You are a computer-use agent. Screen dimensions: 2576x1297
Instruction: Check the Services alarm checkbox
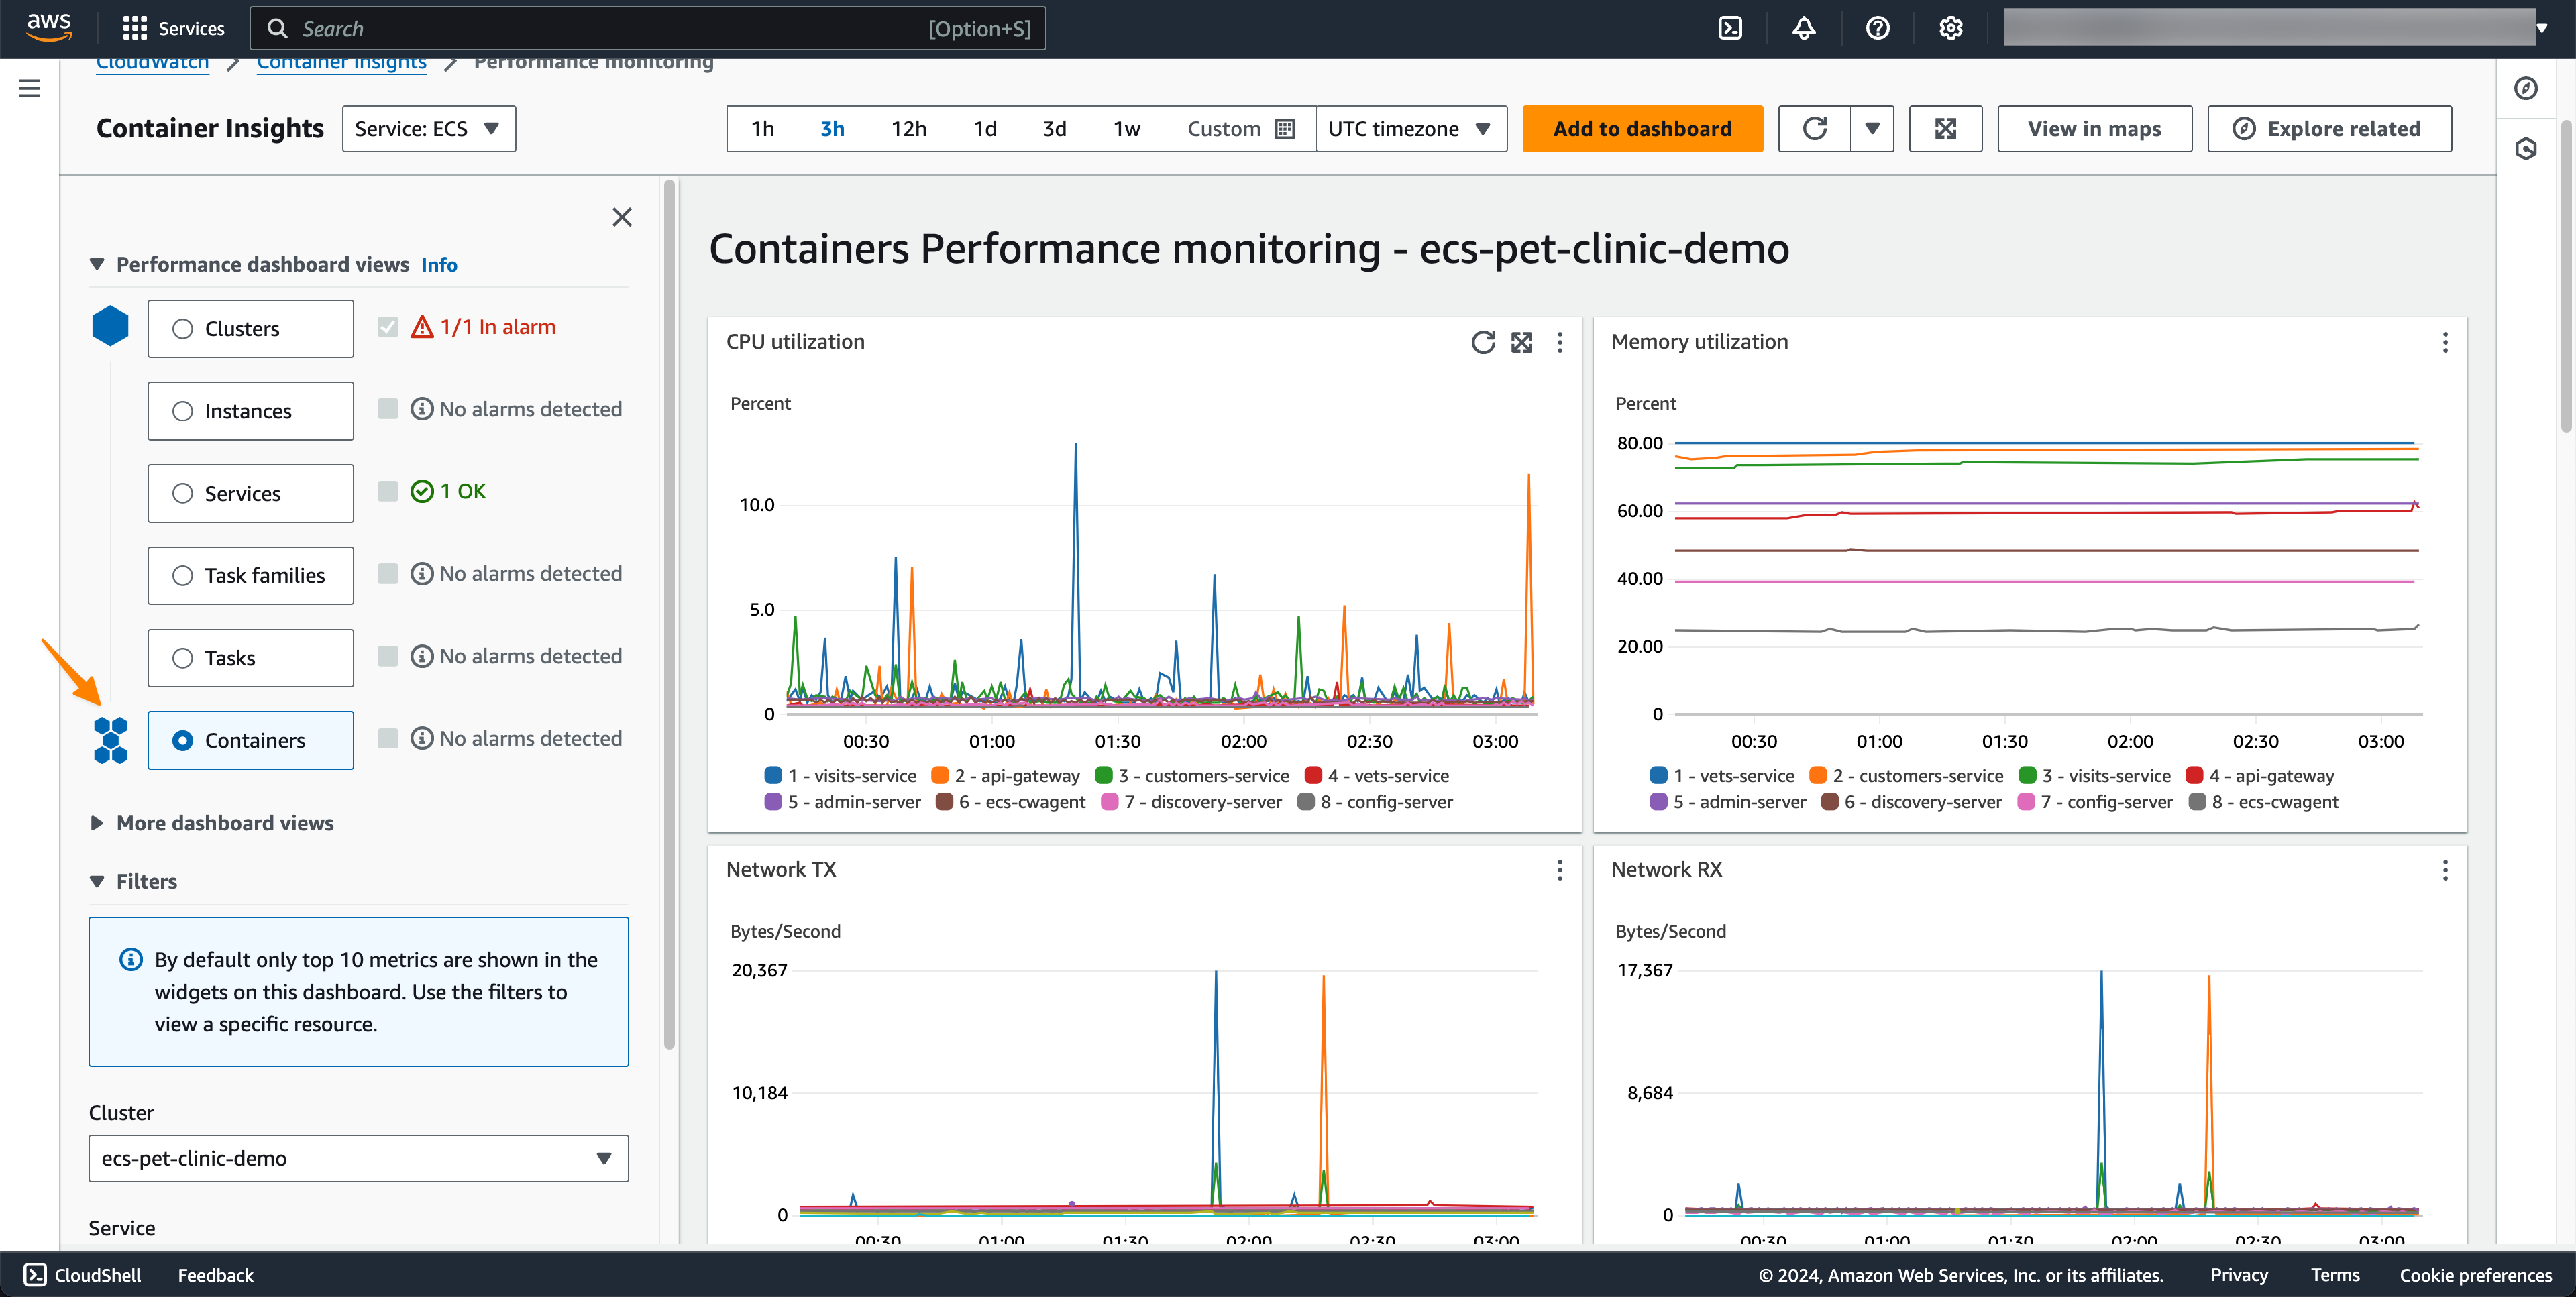pyautogui.click(x=388, y=491)
